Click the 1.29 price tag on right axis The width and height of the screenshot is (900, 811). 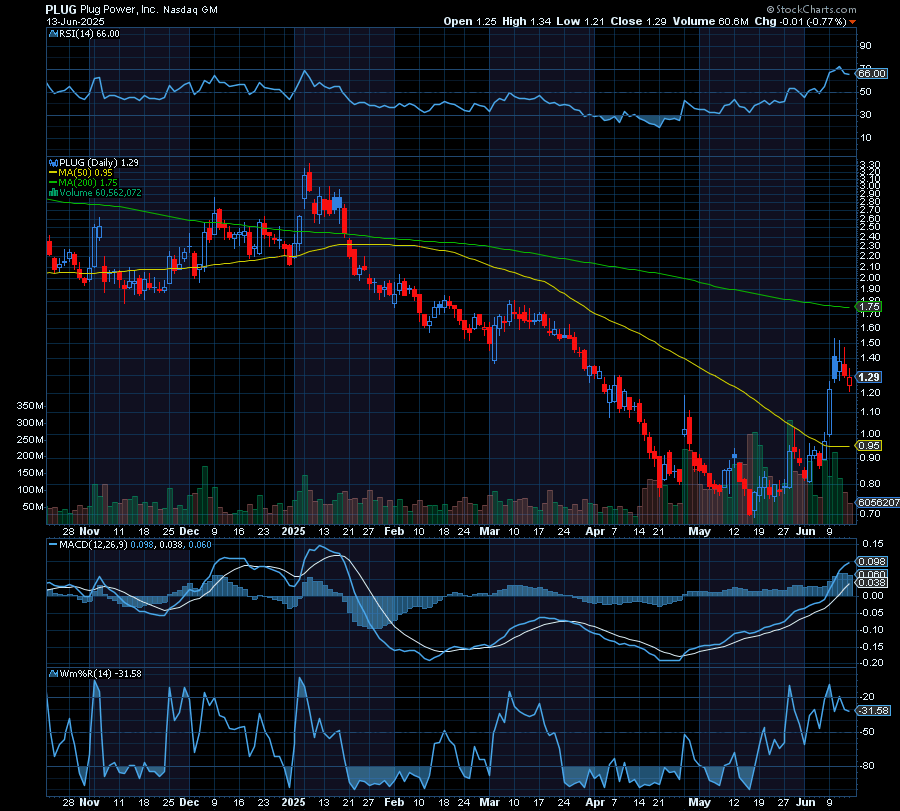pyautogui.click(x=868, y=378)
